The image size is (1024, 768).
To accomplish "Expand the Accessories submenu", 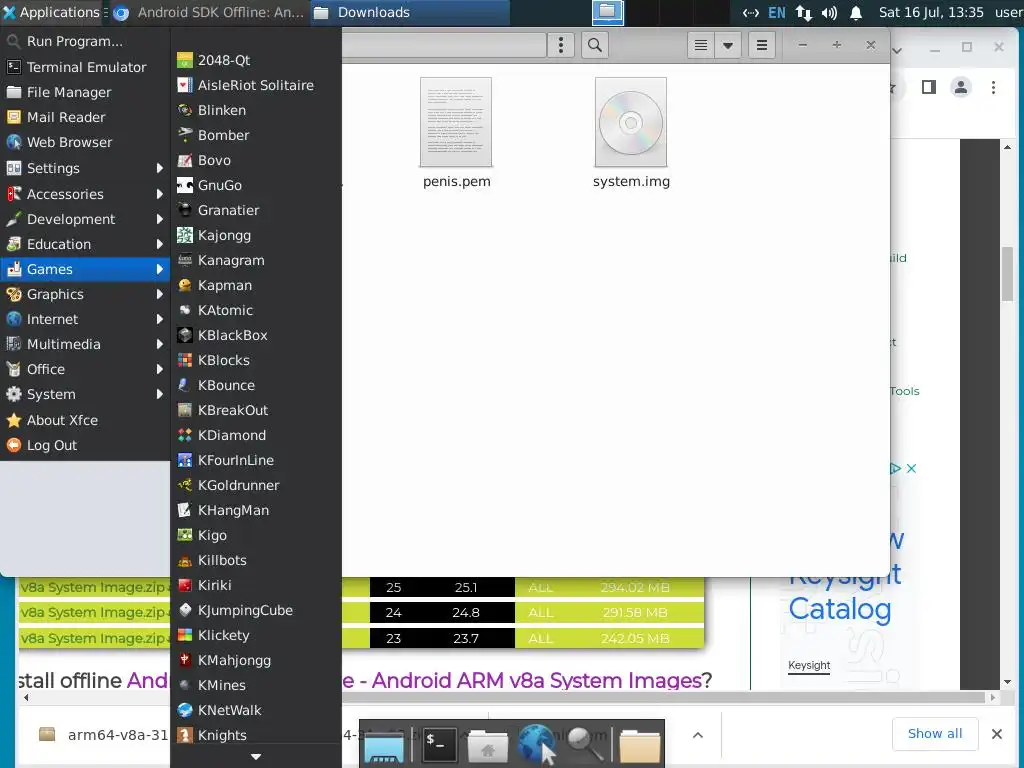I will (x=85, y=194).
